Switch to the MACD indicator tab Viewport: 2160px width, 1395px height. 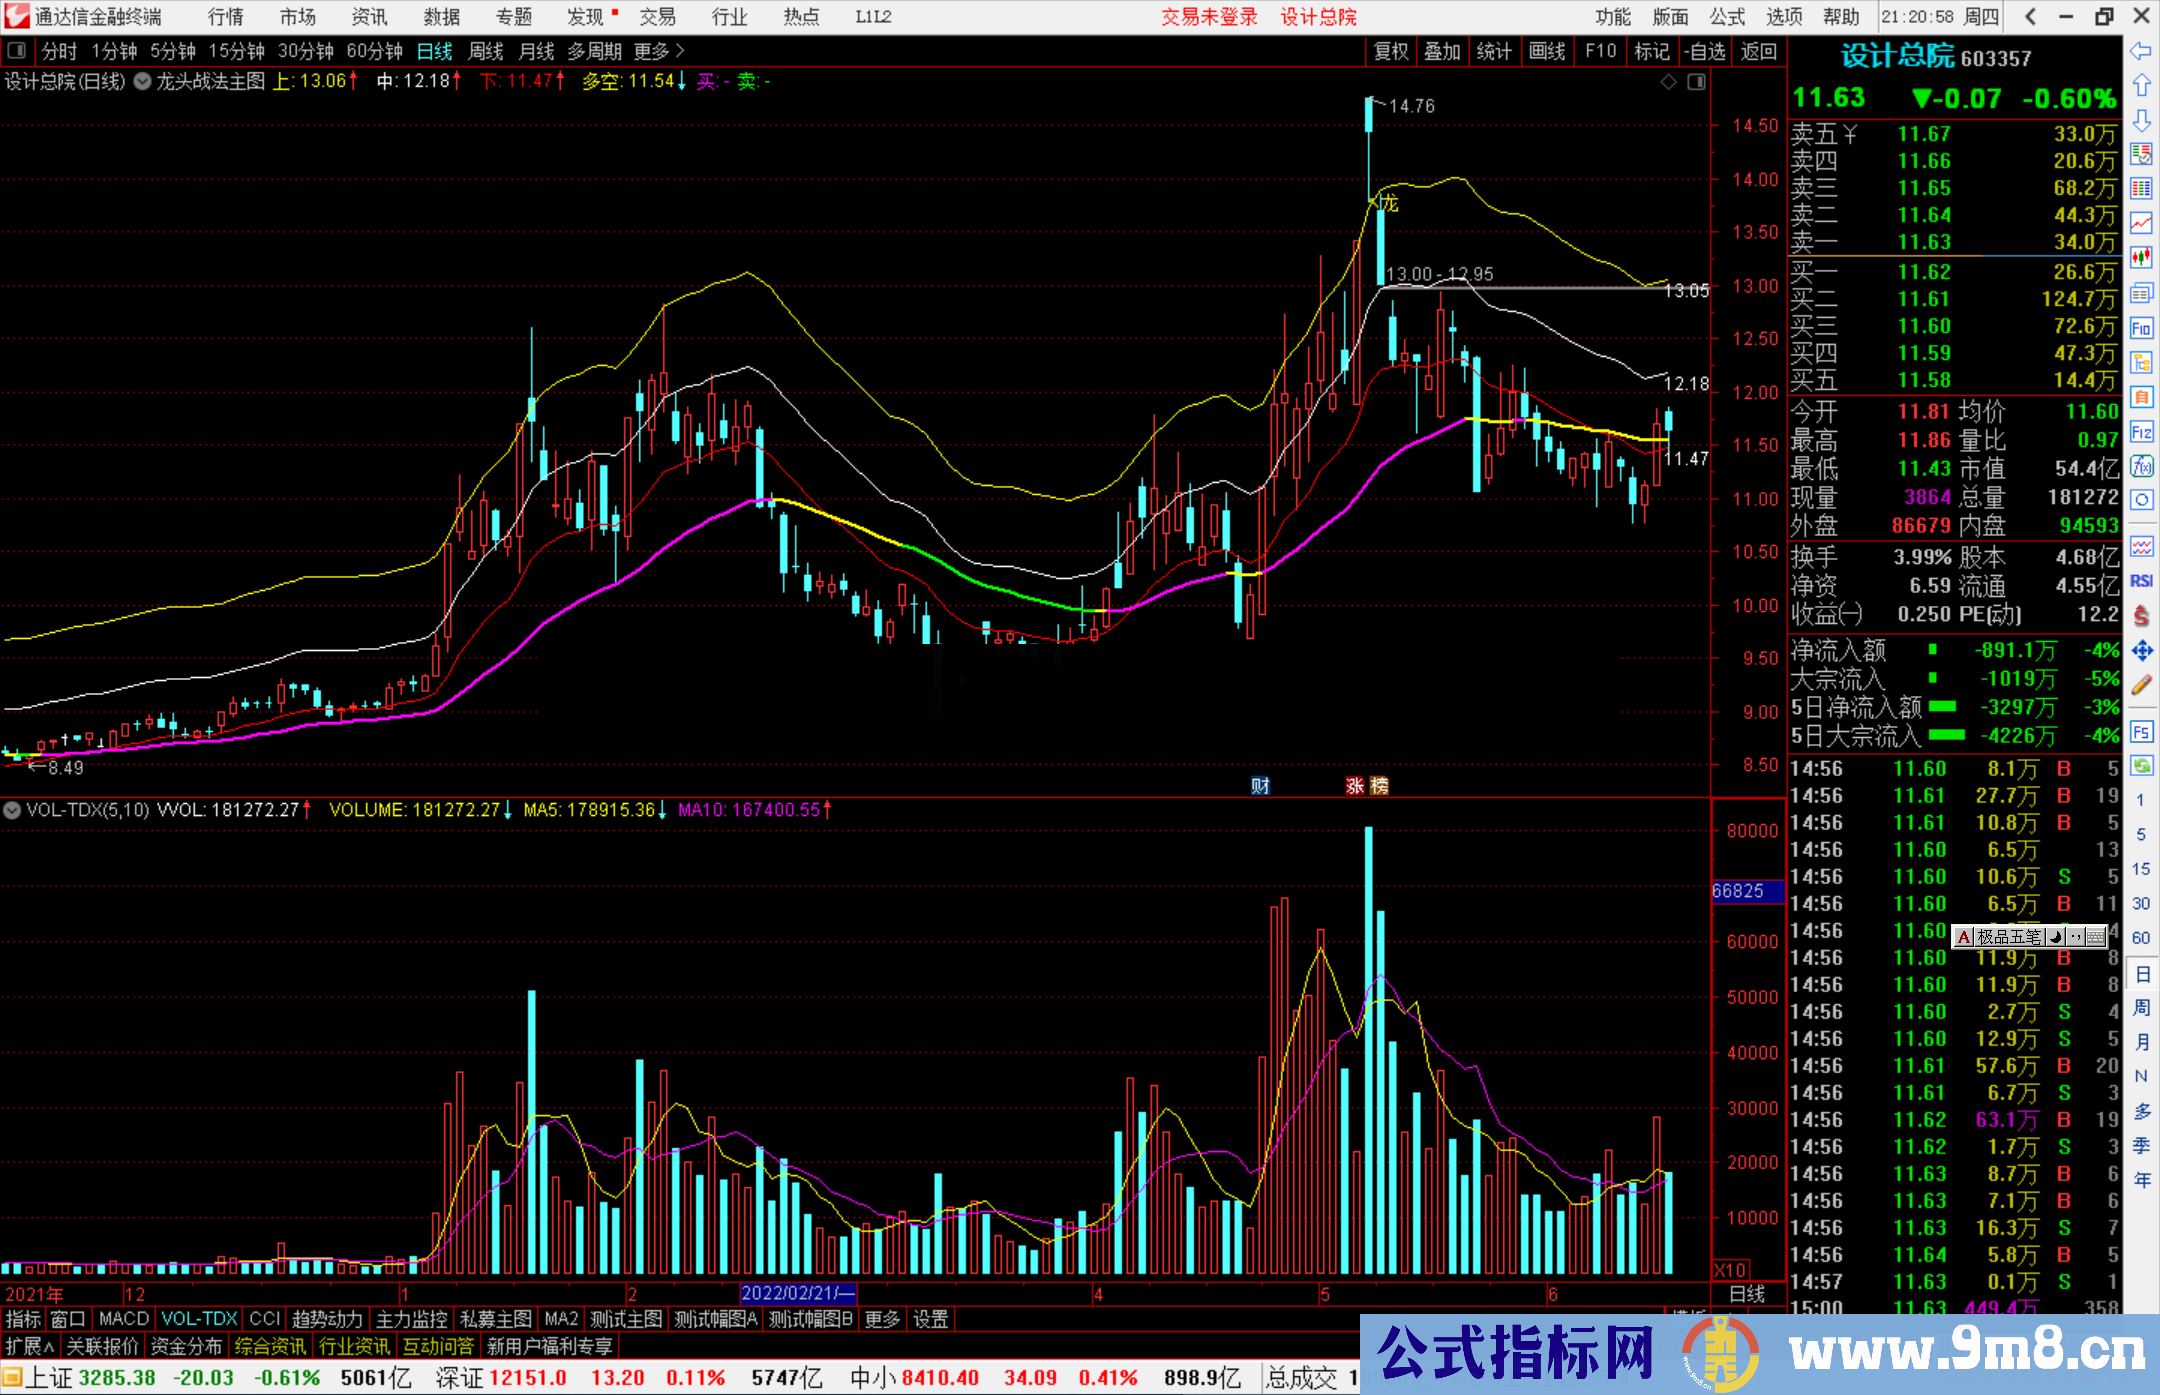(124, 1319)
